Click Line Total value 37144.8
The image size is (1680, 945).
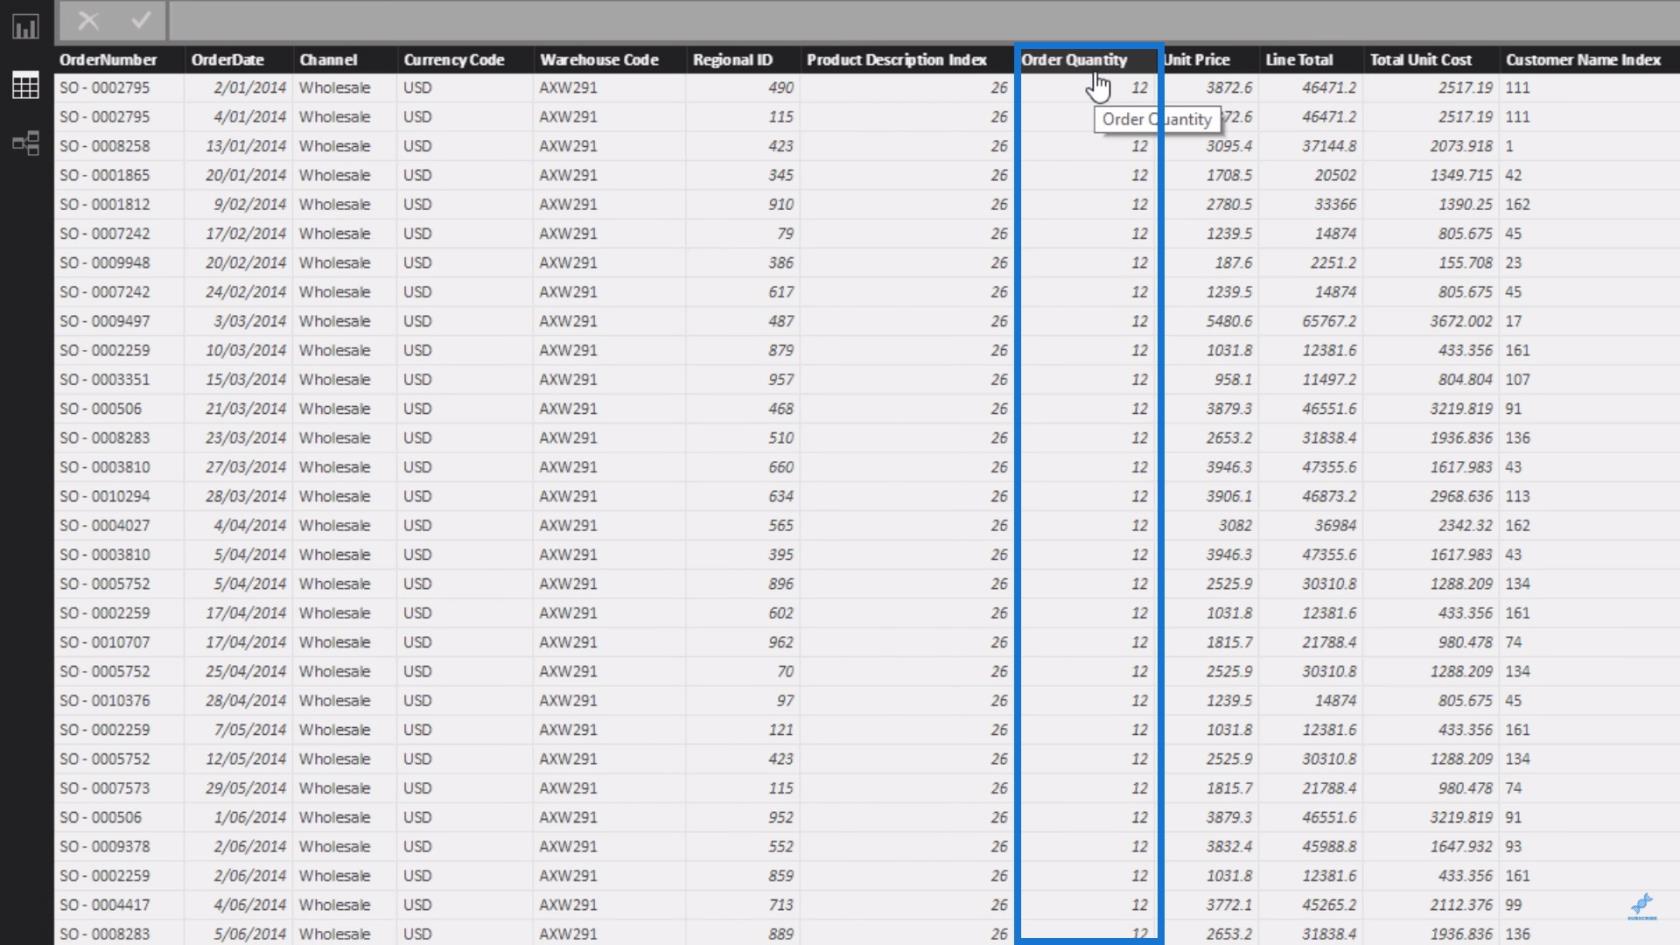pyautogui.click(x=1329, y=146)
